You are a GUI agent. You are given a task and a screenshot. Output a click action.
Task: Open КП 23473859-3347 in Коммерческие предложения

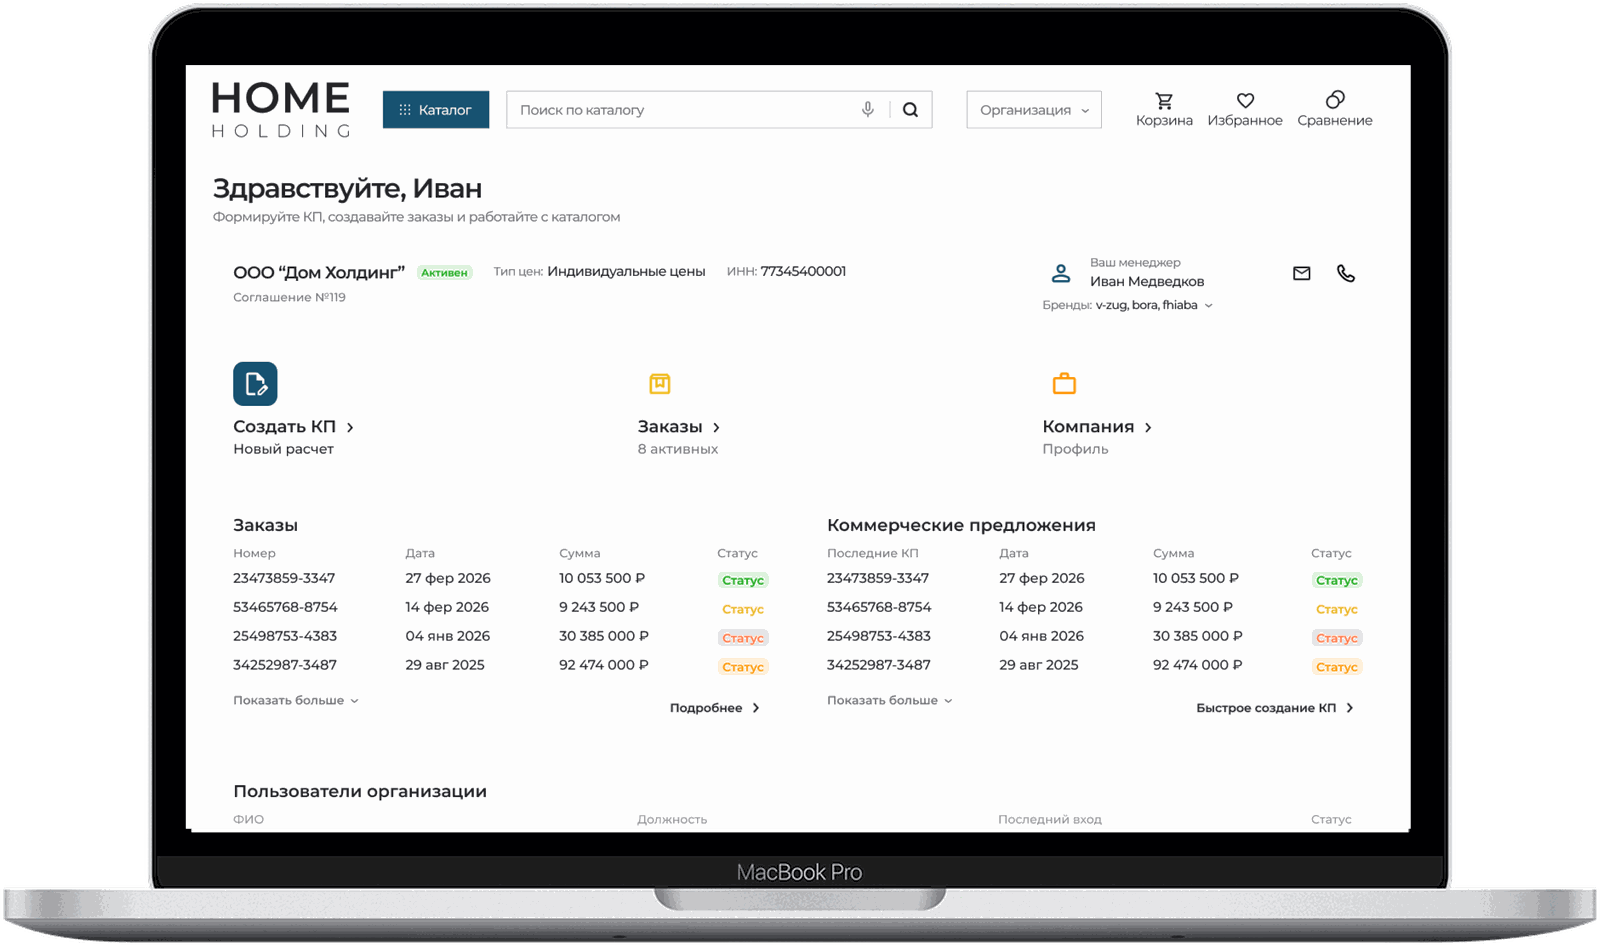coord(878,578)
